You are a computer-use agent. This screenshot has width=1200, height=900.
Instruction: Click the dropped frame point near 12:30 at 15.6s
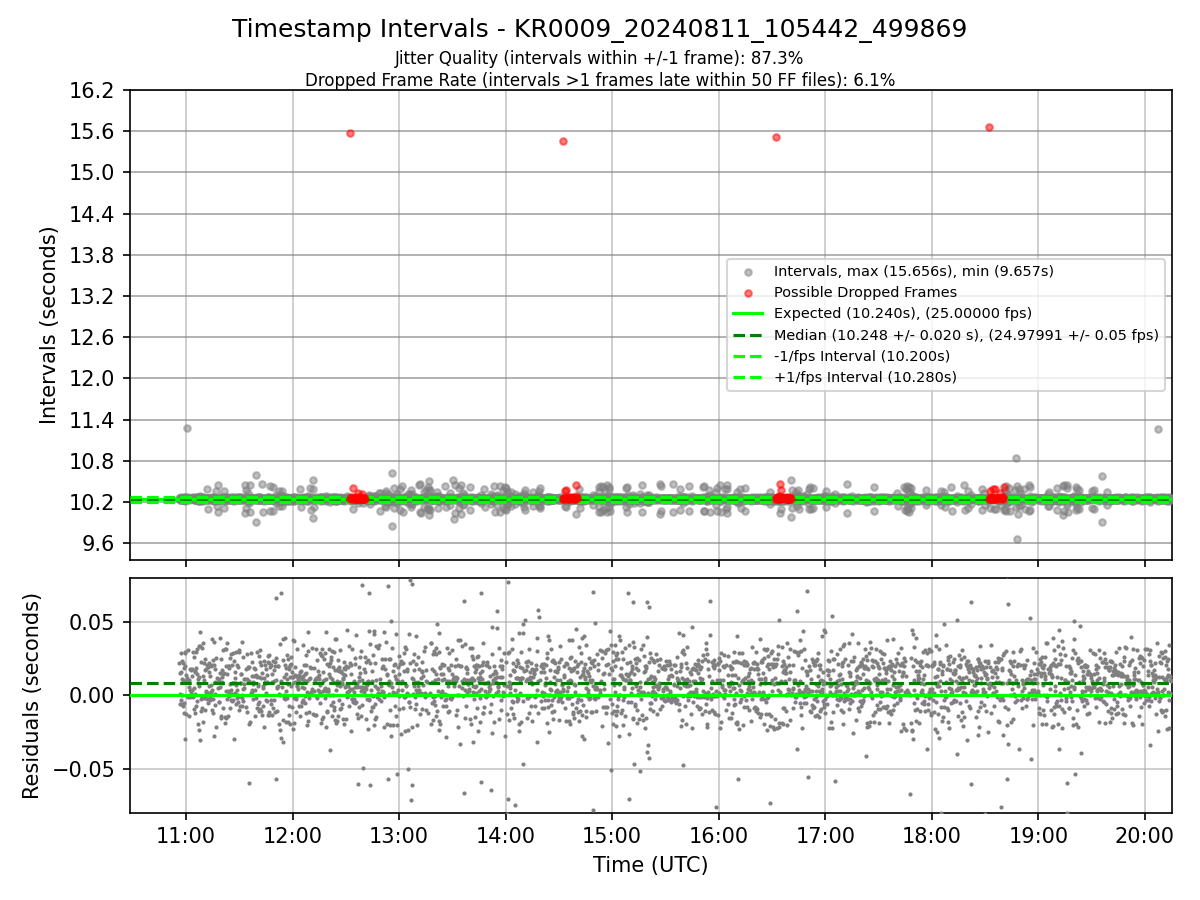(x=350, y=133)
